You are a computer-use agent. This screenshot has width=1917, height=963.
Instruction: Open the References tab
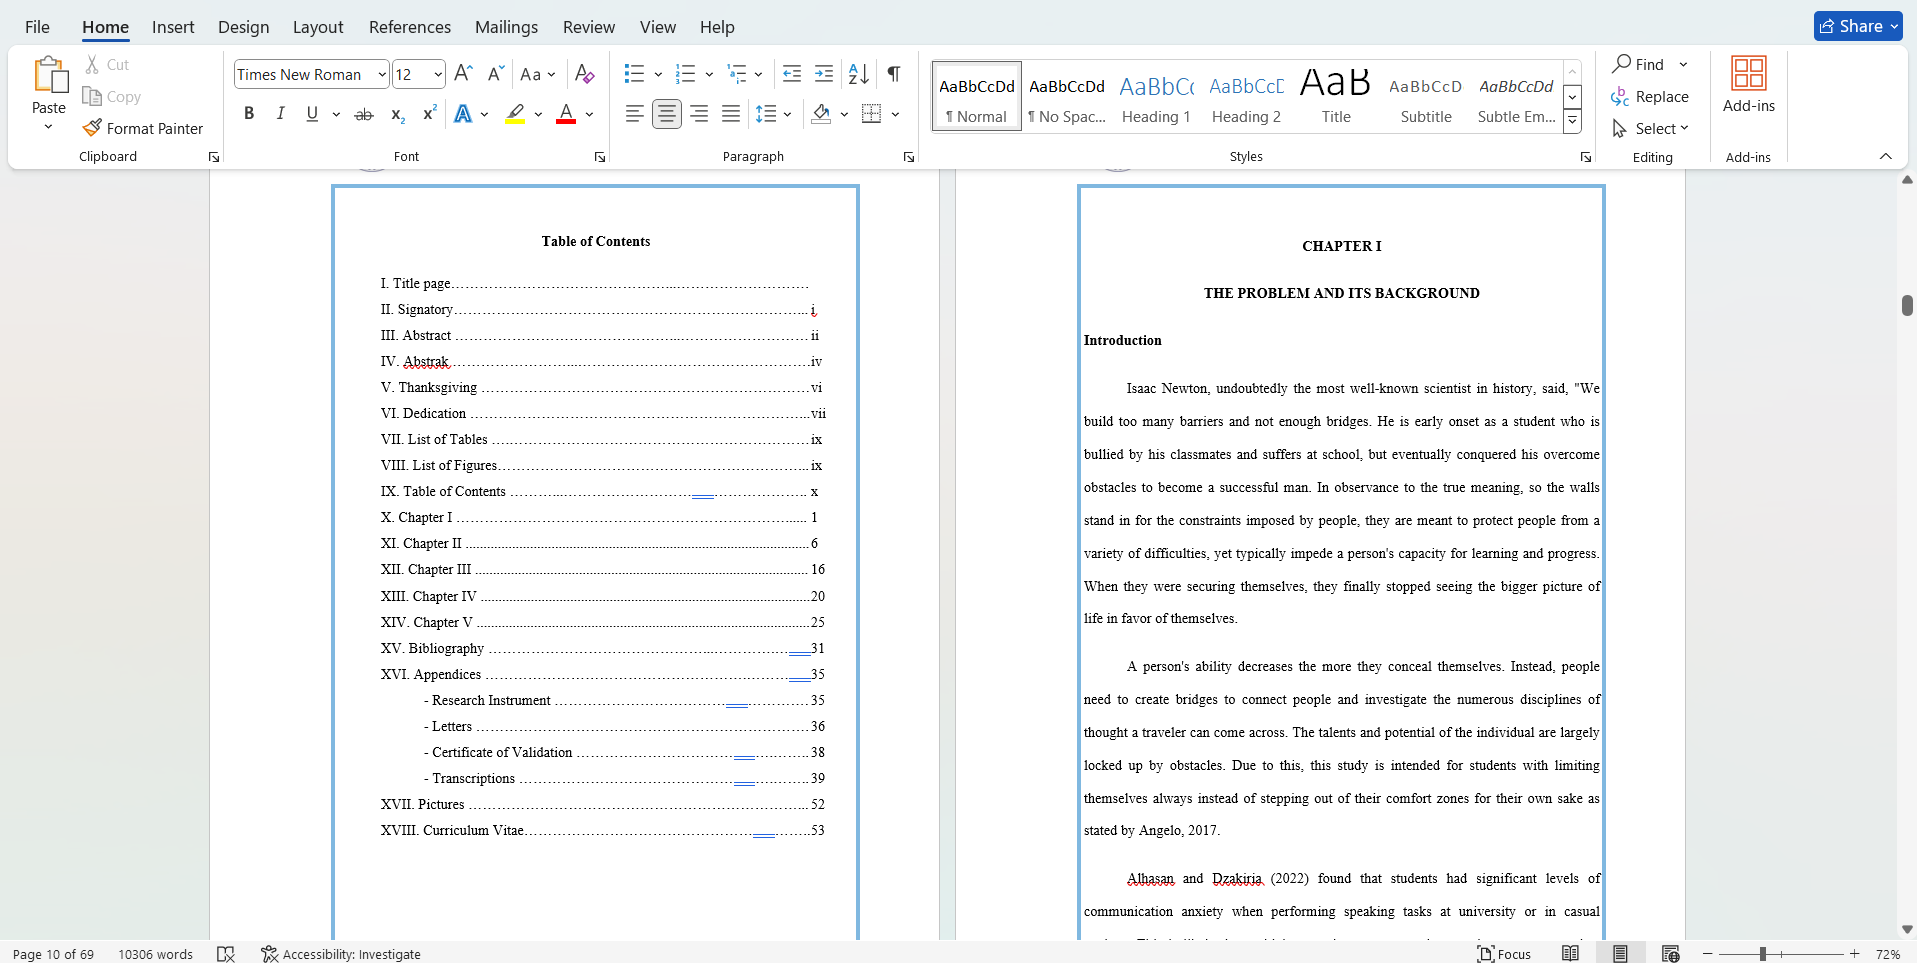point(409,27)
